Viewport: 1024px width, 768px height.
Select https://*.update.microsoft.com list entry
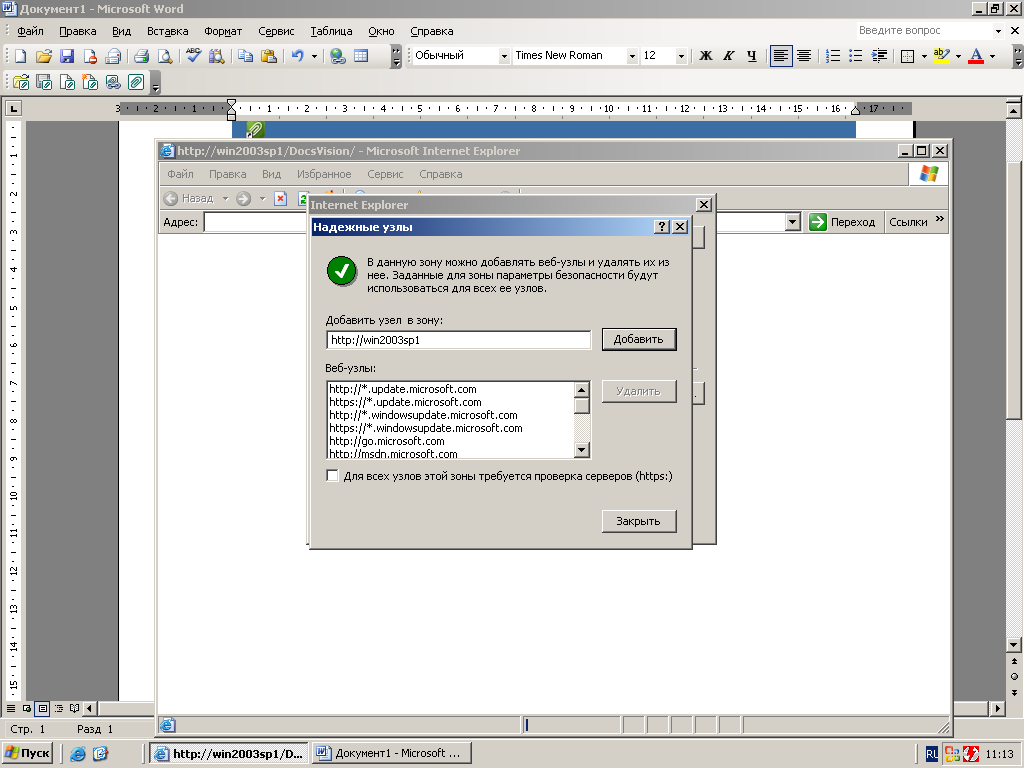[x=405, y=402]
